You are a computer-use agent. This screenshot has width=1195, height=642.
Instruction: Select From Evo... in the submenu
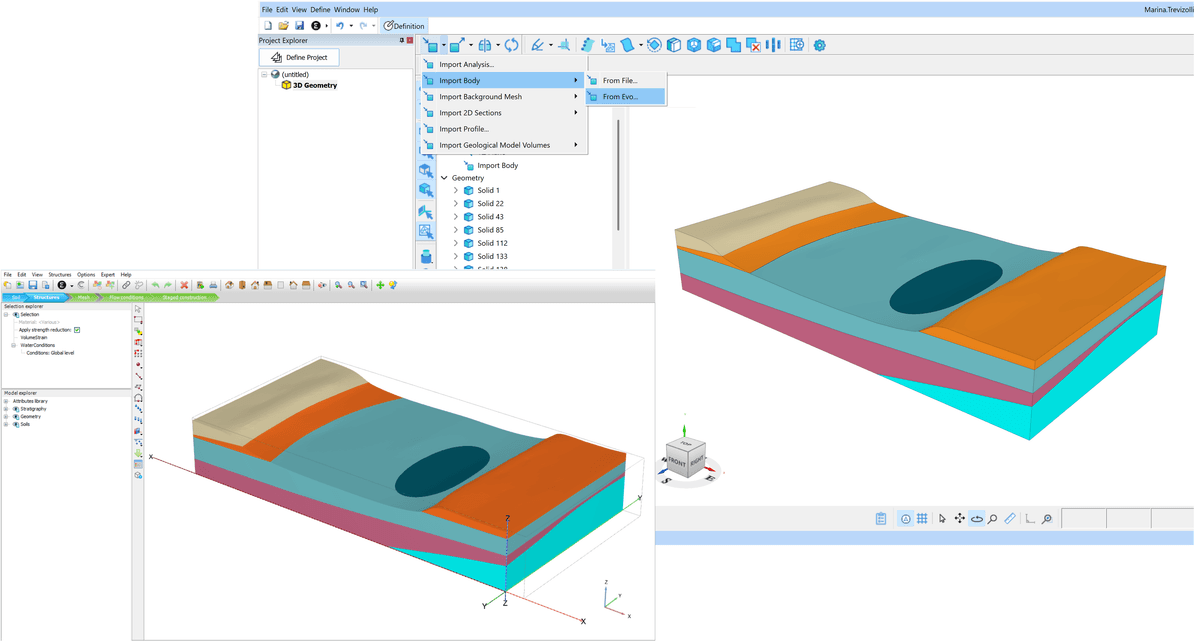point(626,97)
